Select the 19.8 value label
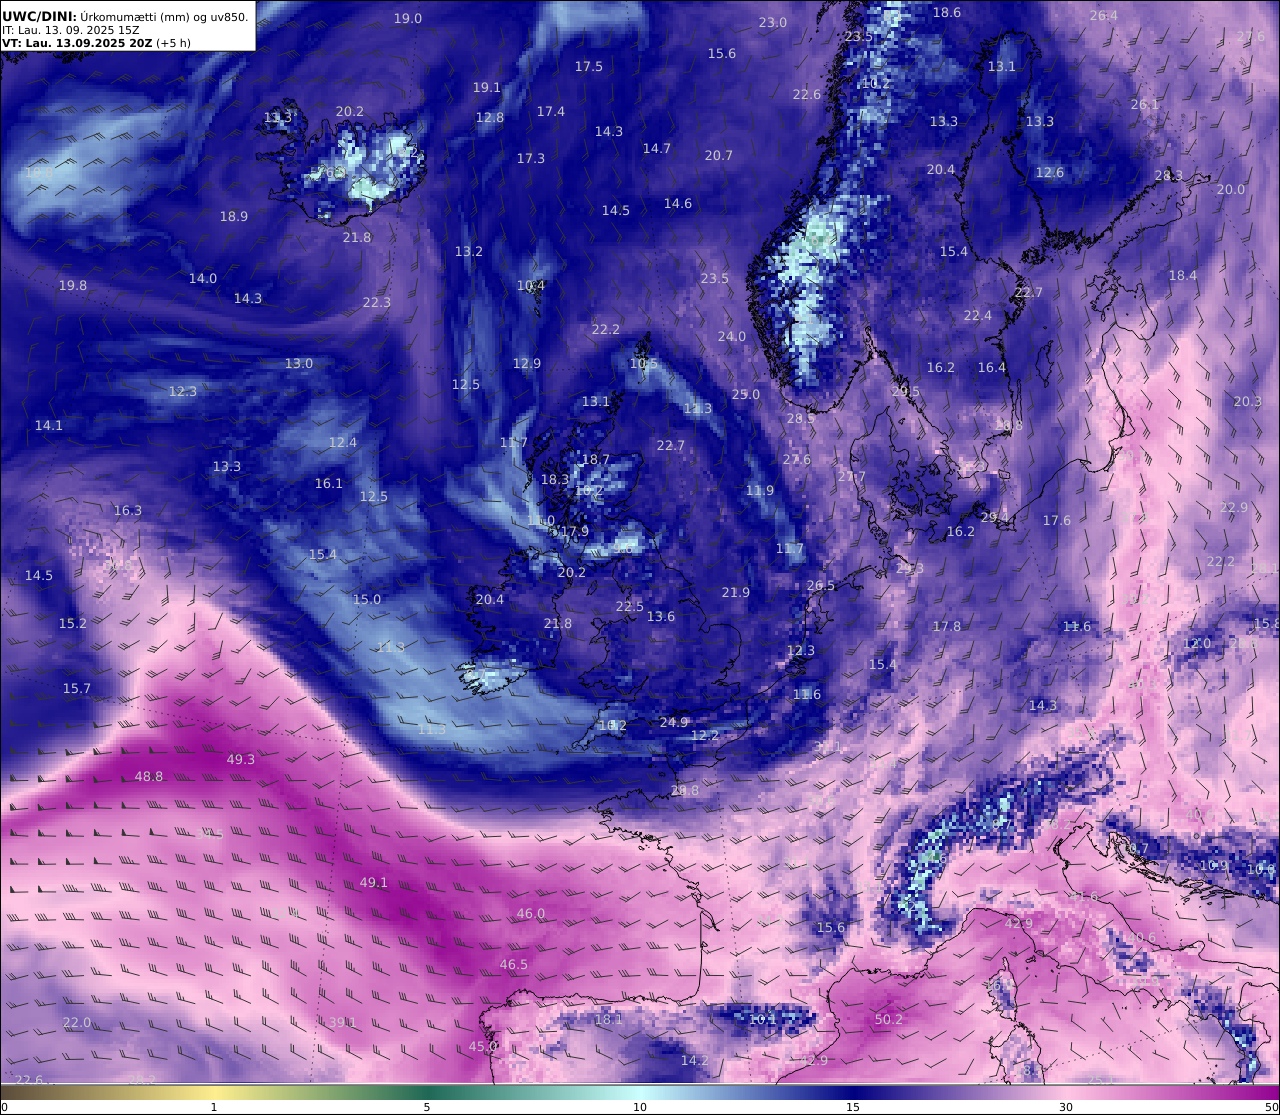 (72, 286)
